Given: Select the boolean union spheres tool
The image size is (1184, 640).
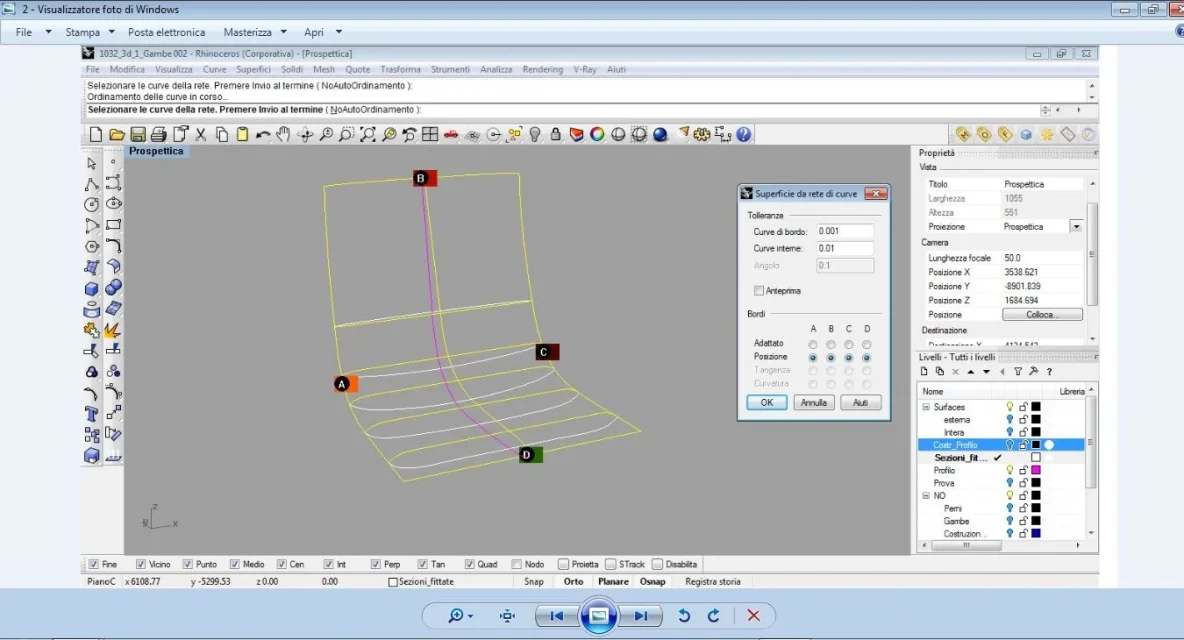Looking at the screenshot, I should tap(113, 288).
